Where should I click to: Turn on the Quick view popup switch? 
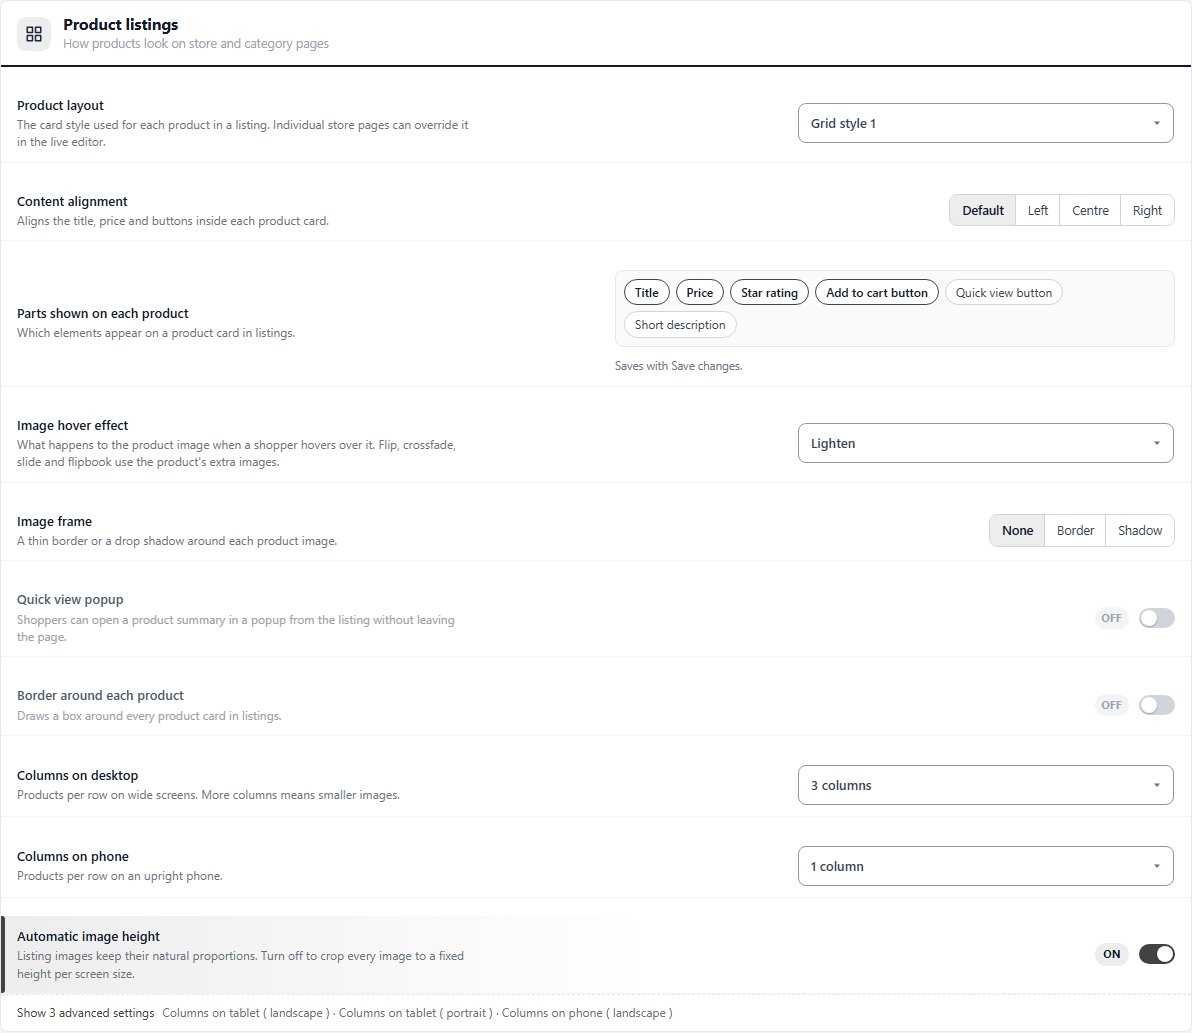tap(1156, 618)
